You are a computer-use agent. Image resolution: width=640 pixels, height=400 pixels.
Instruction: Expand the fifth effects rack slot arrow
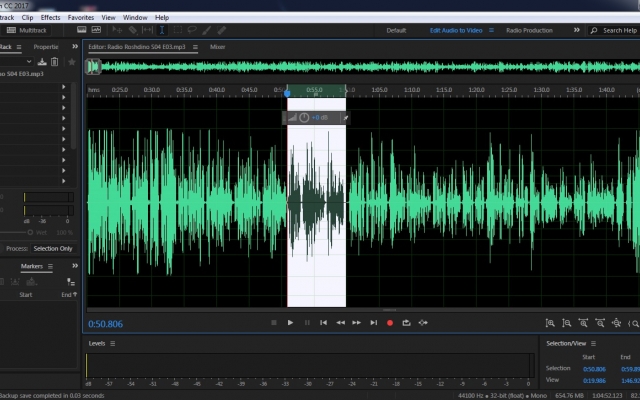coord(64,129)
